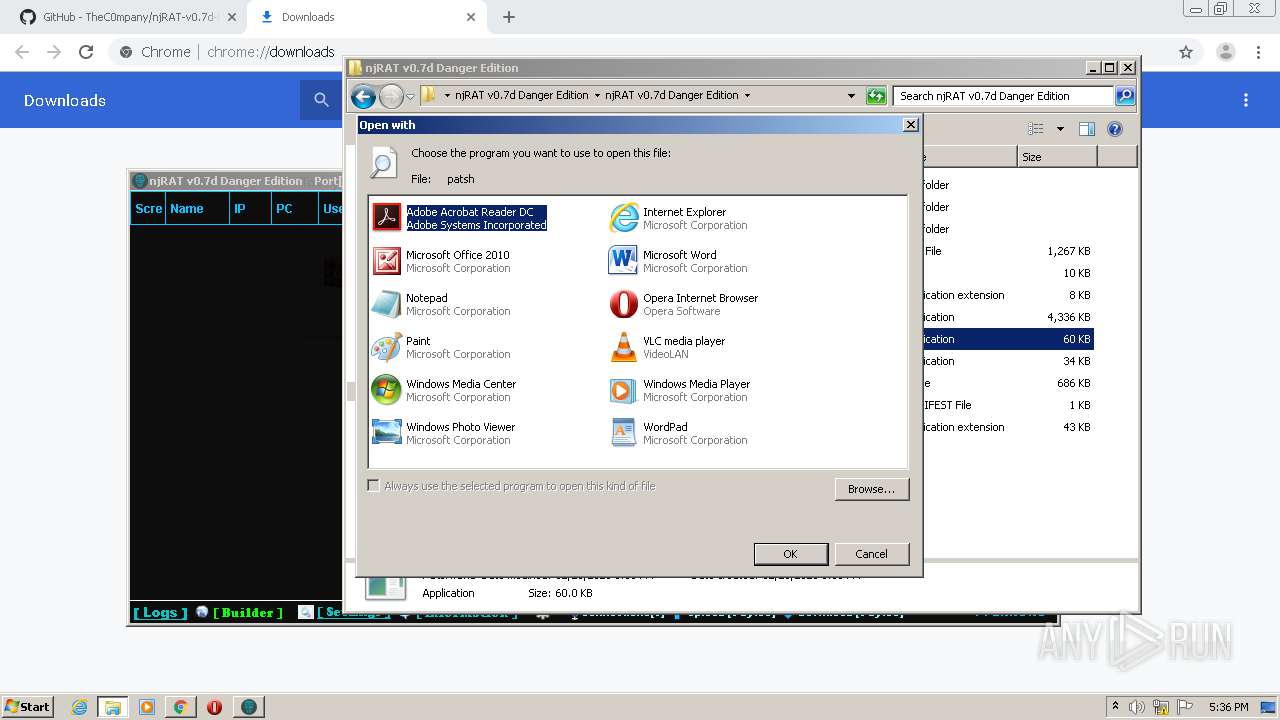The height and width of the screenshot is (720, 1280).
Task: Click the Explorer search magnifier button
Action: click(x=1125, y=96)
